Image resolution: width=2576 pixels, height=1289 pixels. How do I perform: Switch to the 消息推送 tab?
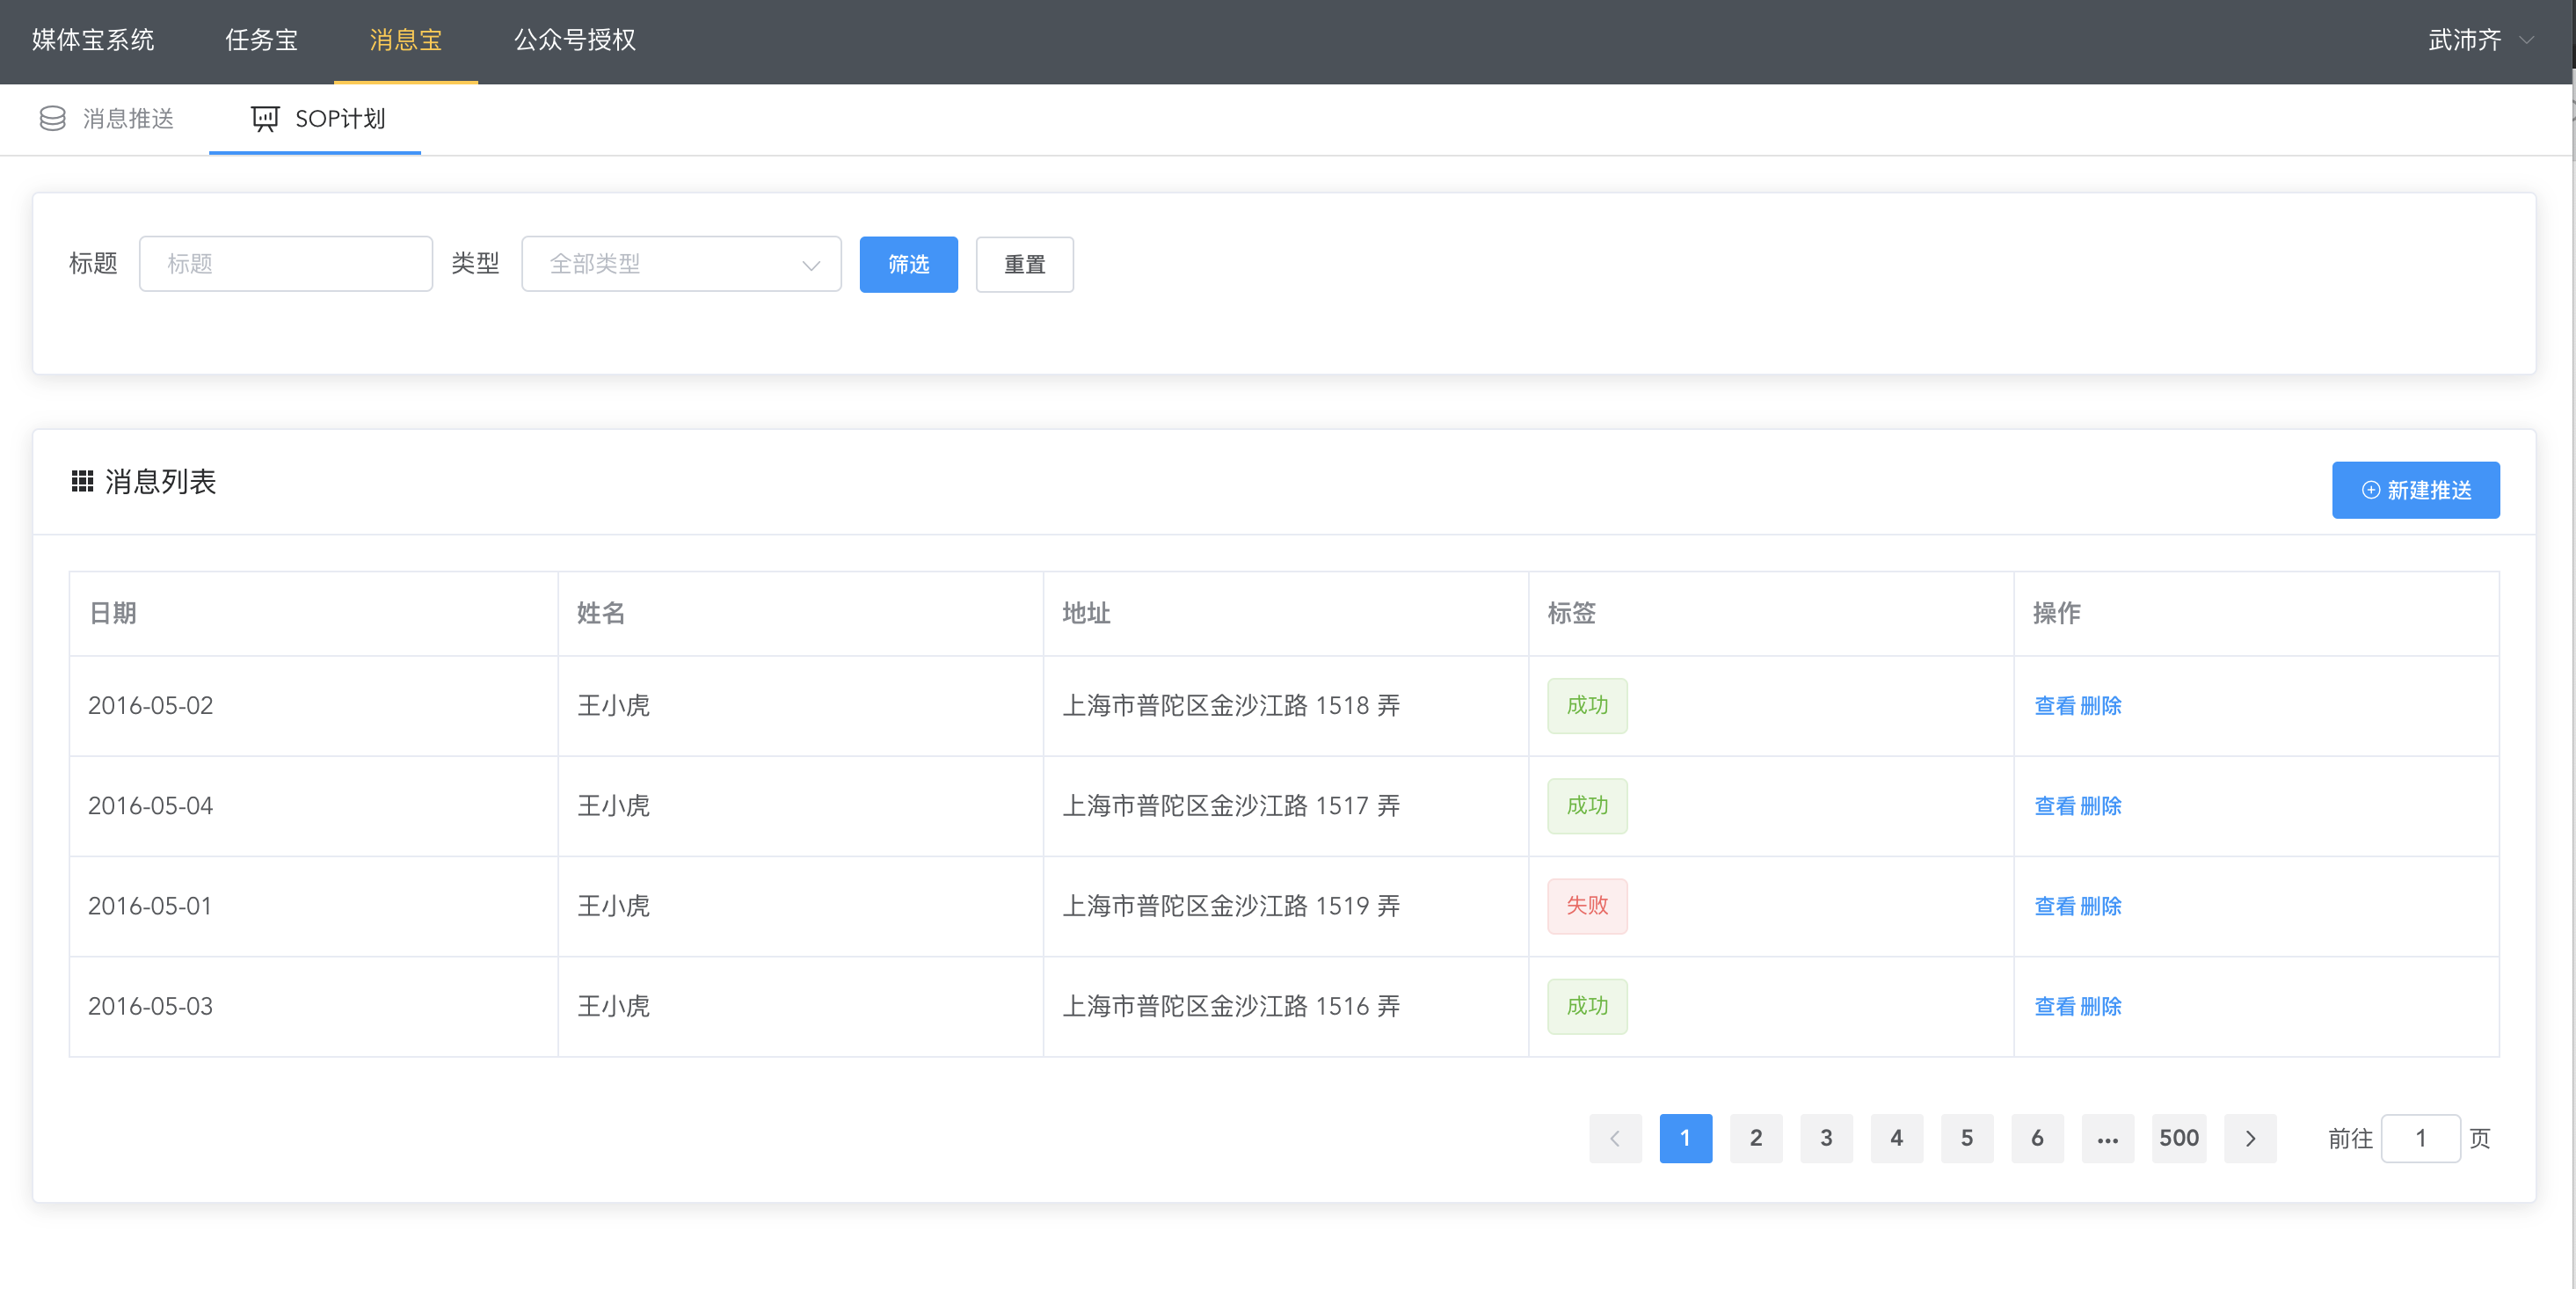(106, 119)
